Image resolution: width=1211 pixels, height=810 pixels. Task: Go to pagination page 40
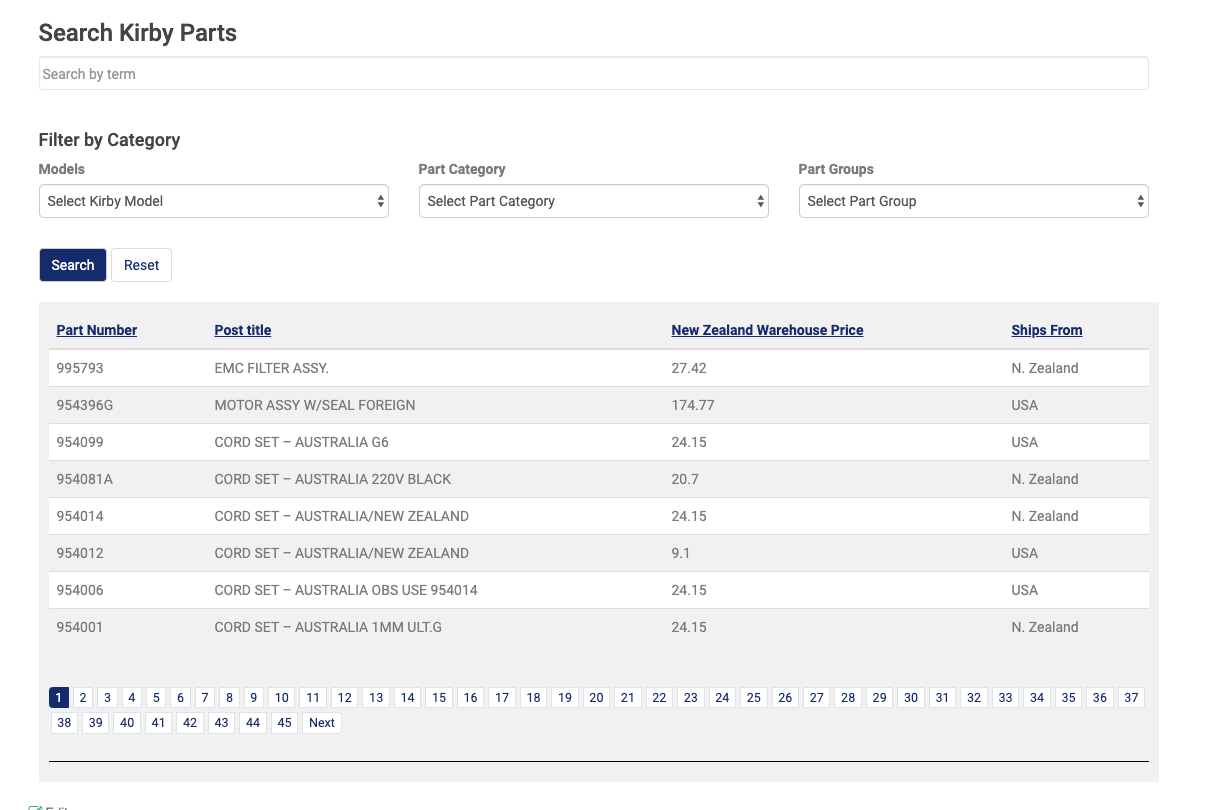click(x=127, y=722)
